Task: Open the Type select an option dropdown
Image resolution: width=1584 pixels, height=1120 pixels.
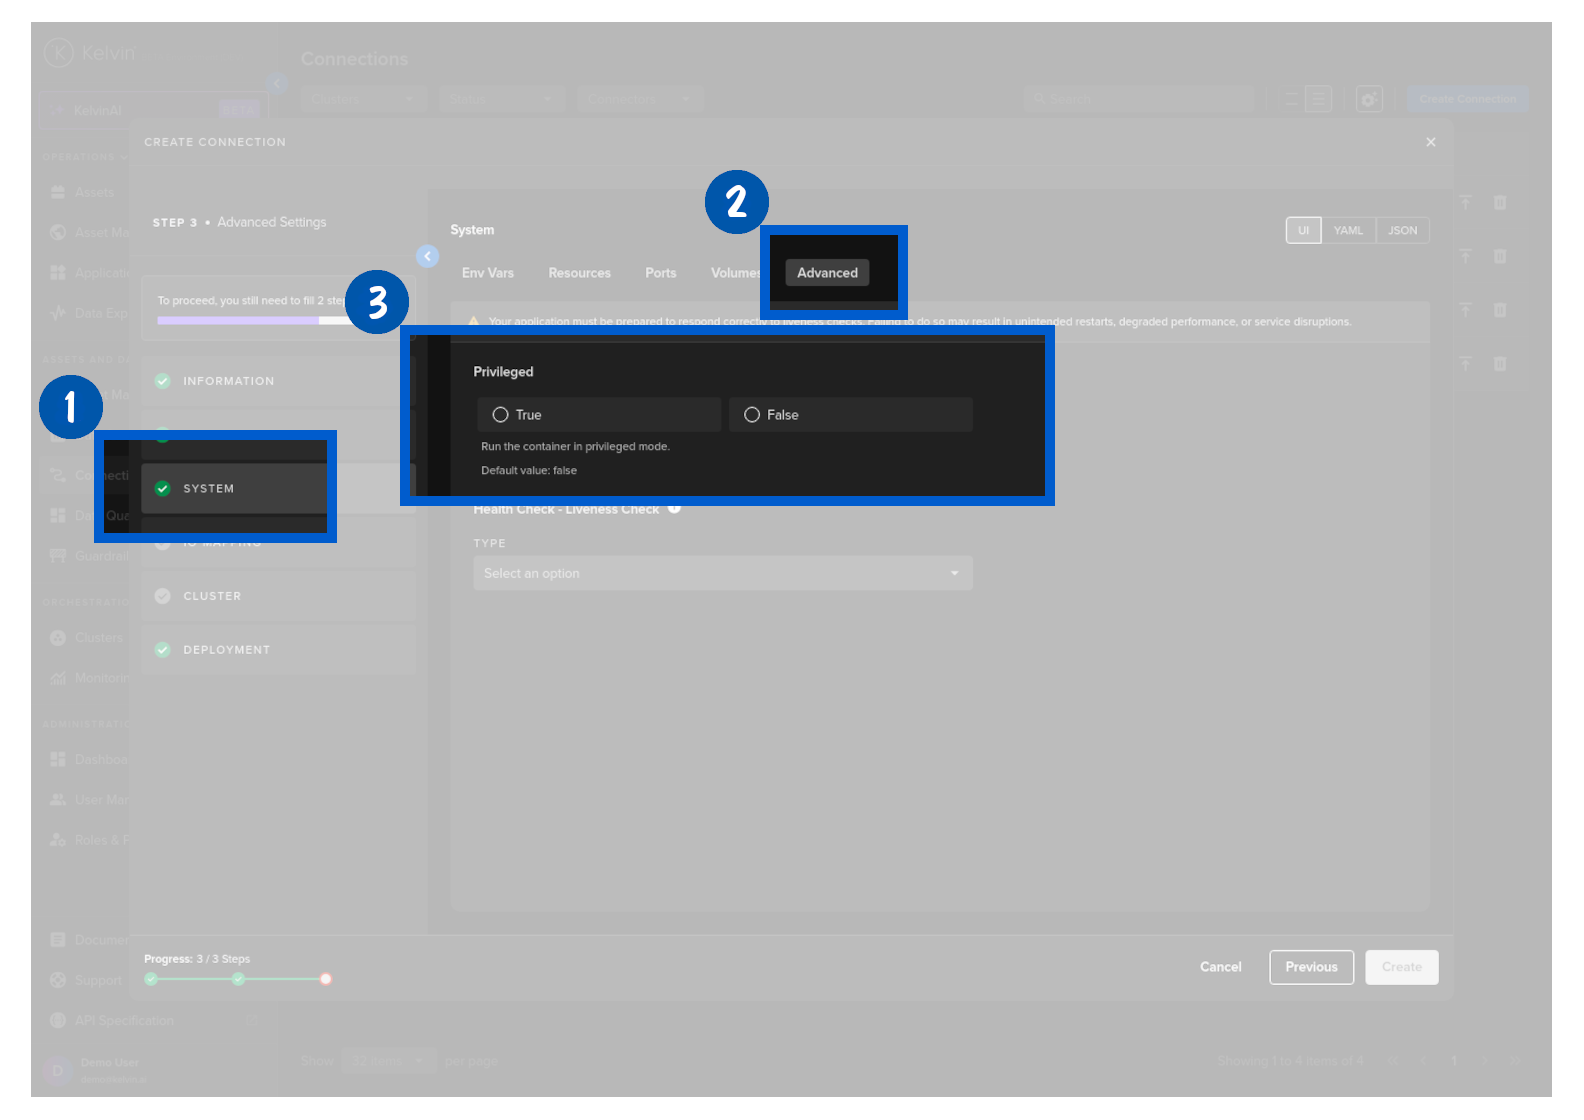Action: (x=722, y=573)
